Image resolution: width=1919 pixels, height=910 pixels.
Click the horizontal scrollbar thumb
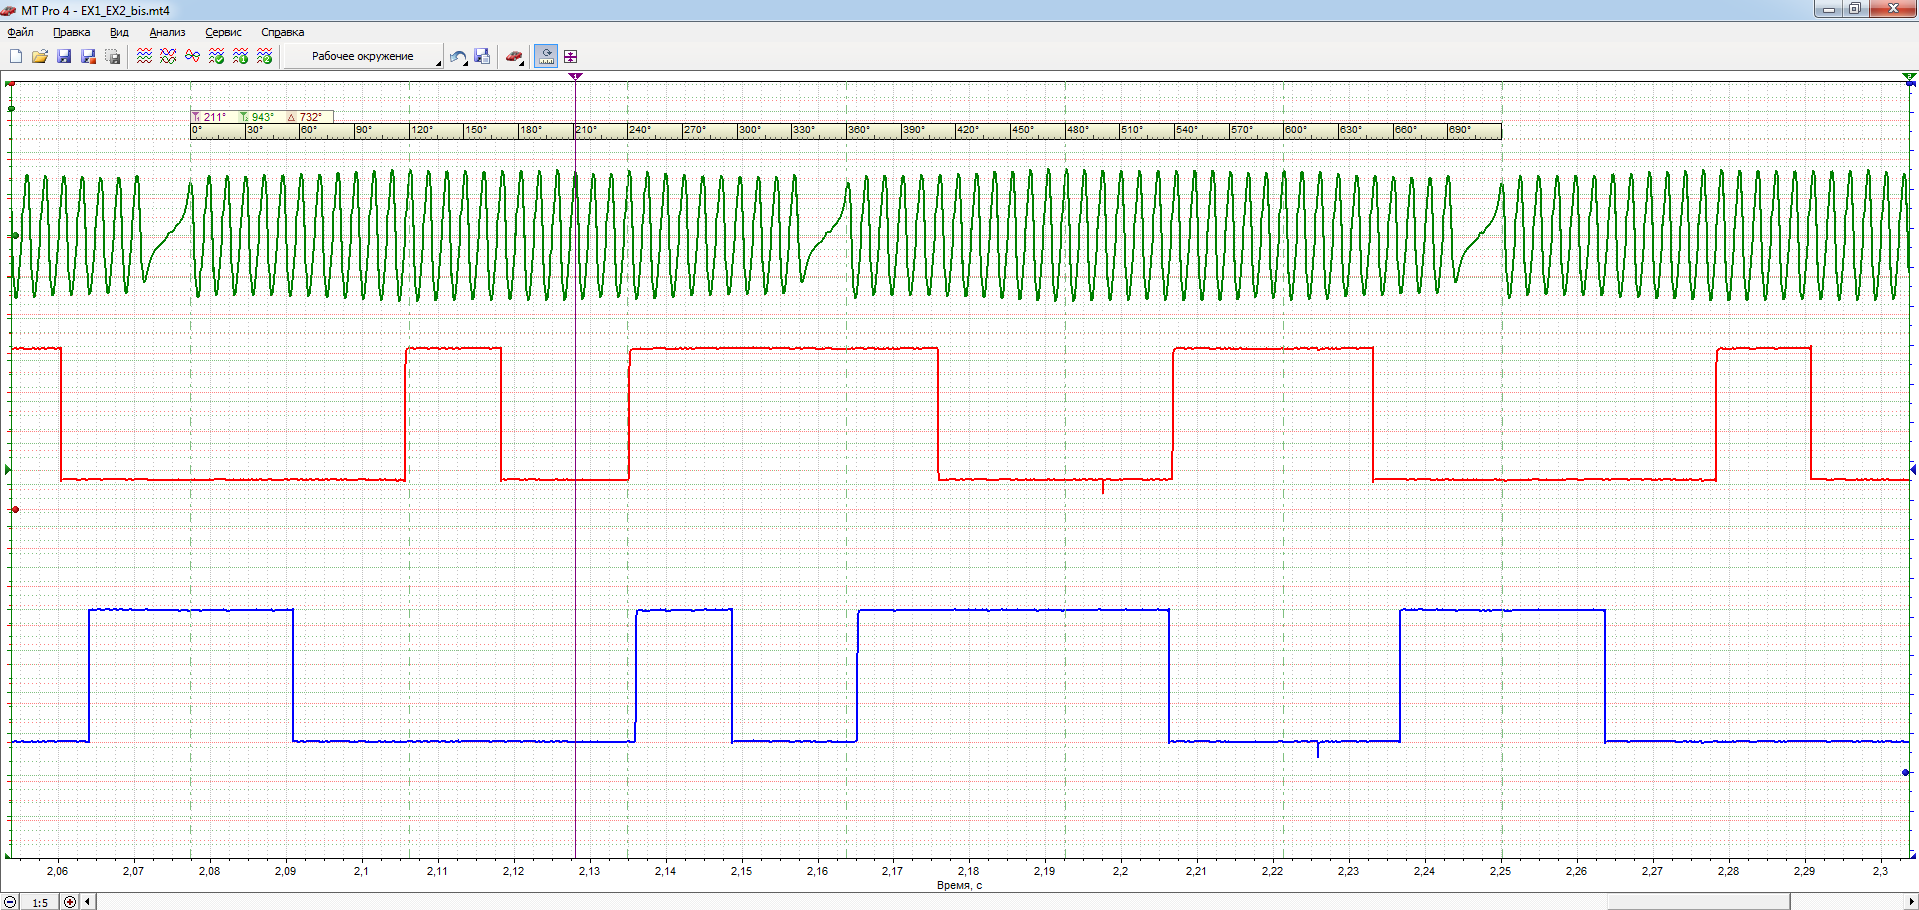[1698, 902]
